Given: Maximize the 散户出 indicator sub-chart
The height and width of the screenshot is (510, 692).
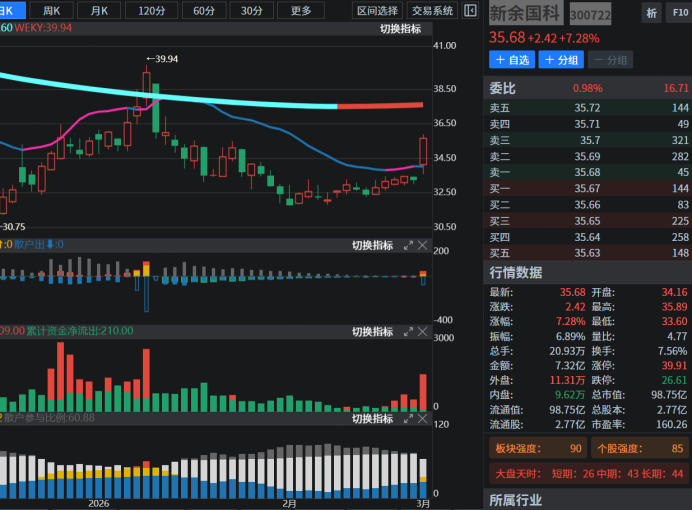Looking at the screenshot, I should click(x=408, y=245).
